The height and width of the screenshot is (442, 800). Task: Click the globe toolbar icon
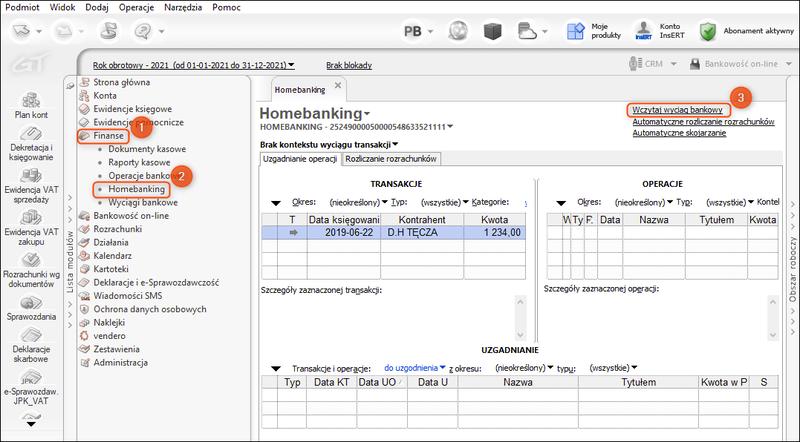[458, 31]
